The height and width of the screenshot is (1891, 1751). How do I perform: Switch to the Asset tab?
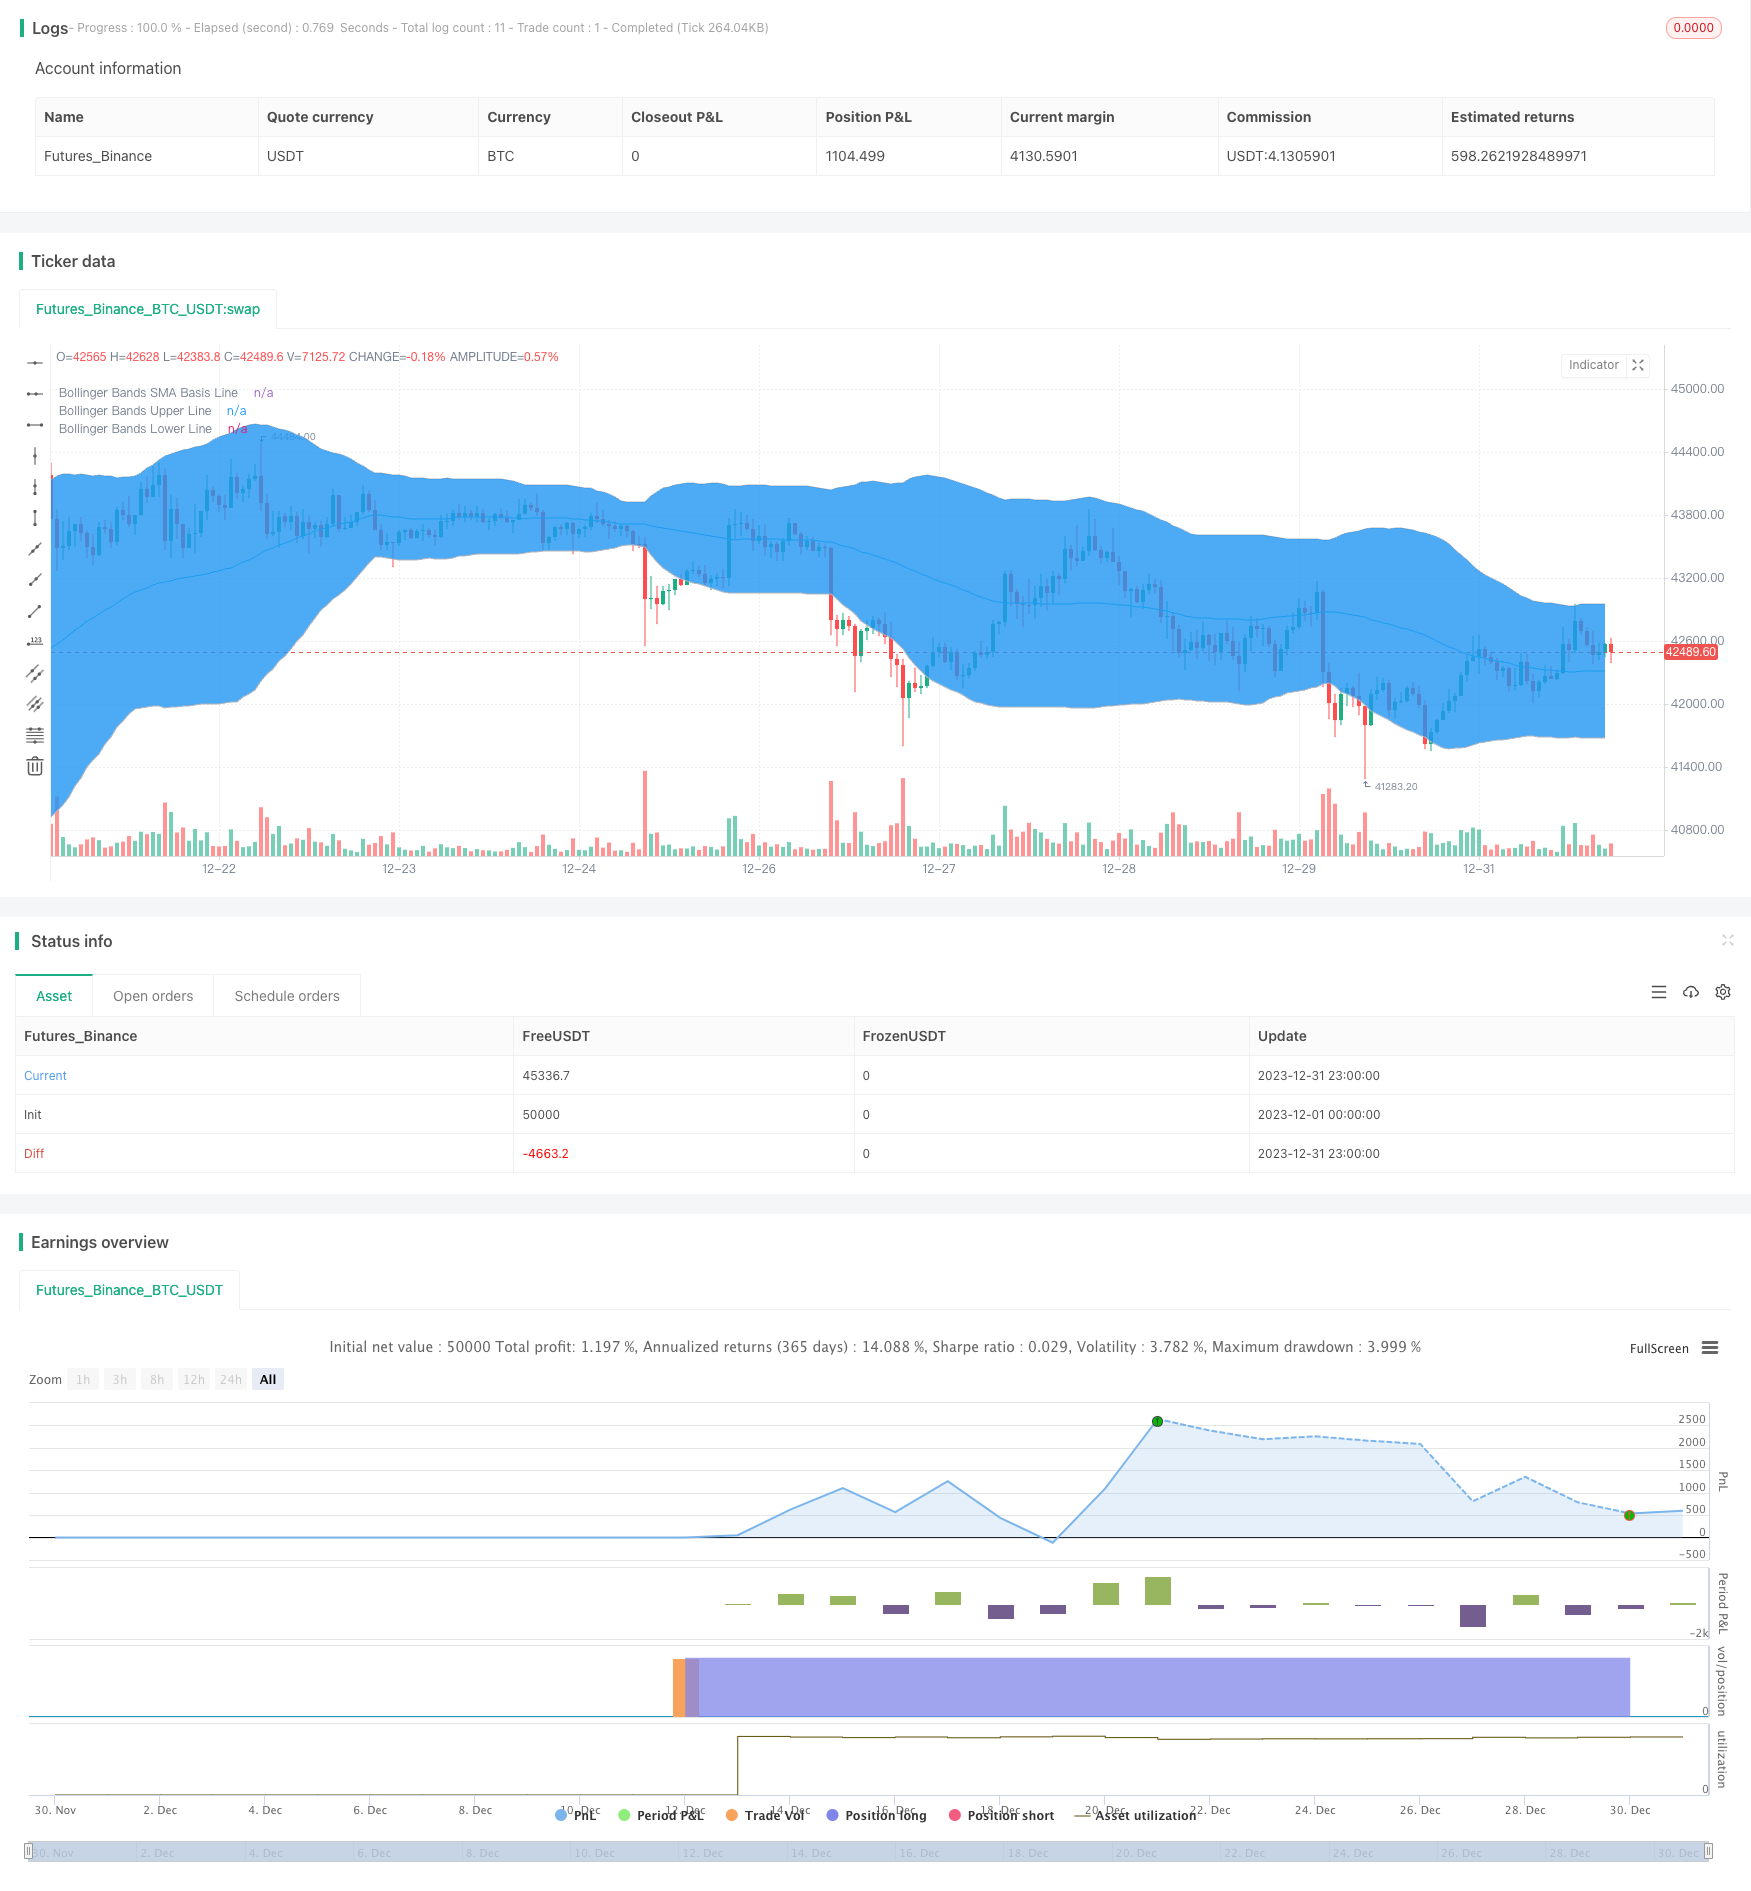click(x=54, y=996)
